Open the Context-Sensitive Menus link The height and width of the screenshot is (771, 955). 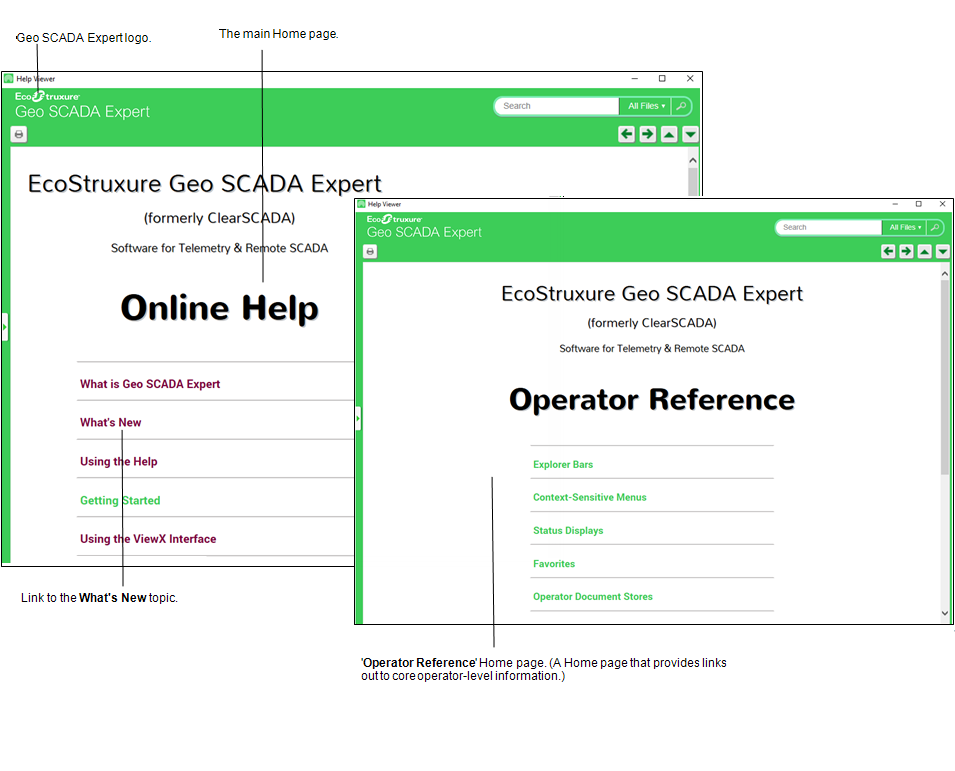point(590,498)
